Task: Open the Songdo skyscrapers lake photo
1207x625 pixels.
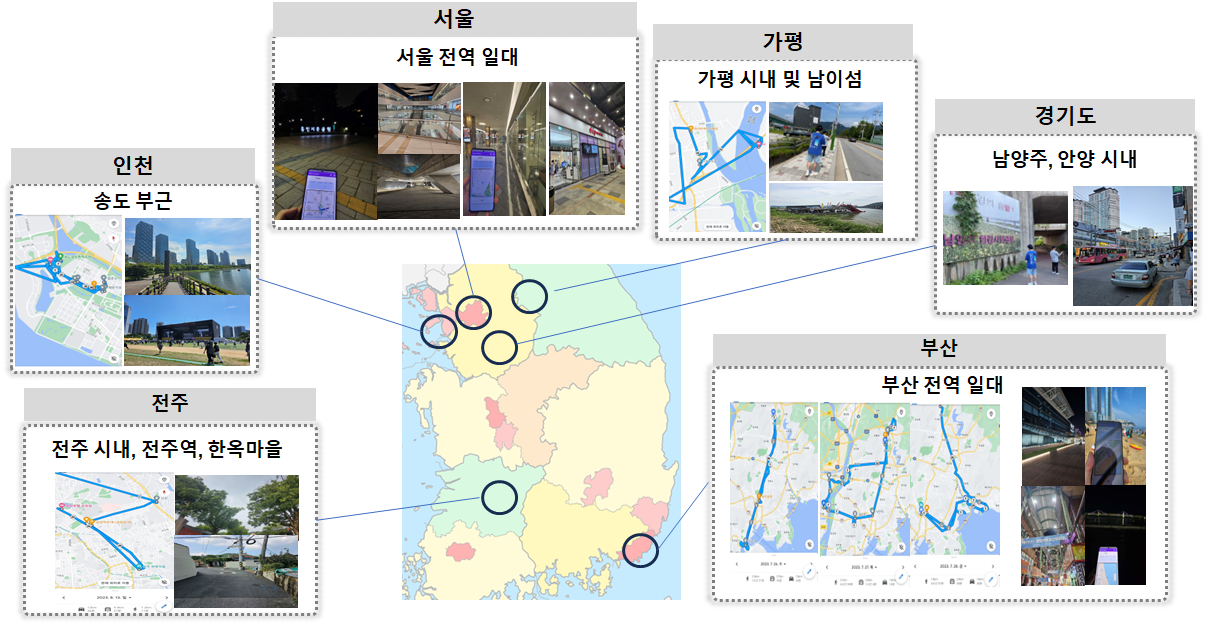Action: click(x=188, y=257)
